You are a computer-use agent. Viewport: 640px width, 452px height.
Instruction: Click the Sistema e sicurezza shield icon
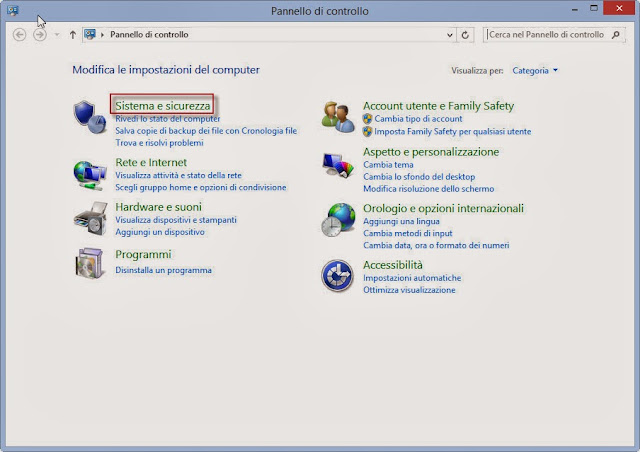(91, 117)
